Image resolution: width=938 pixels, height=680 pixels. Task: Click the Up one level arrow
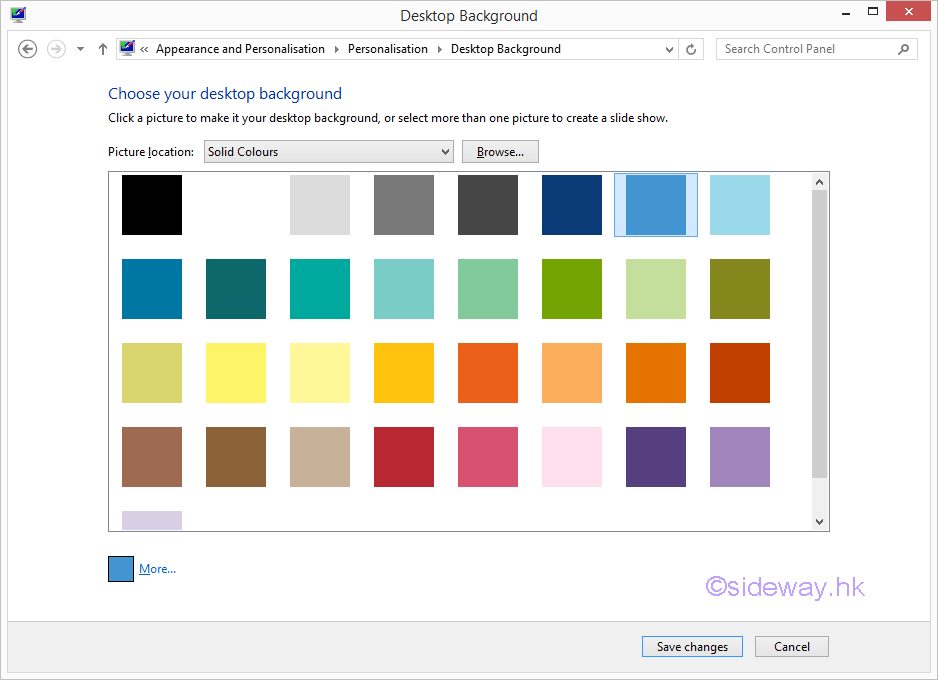[x=103, y=49]
